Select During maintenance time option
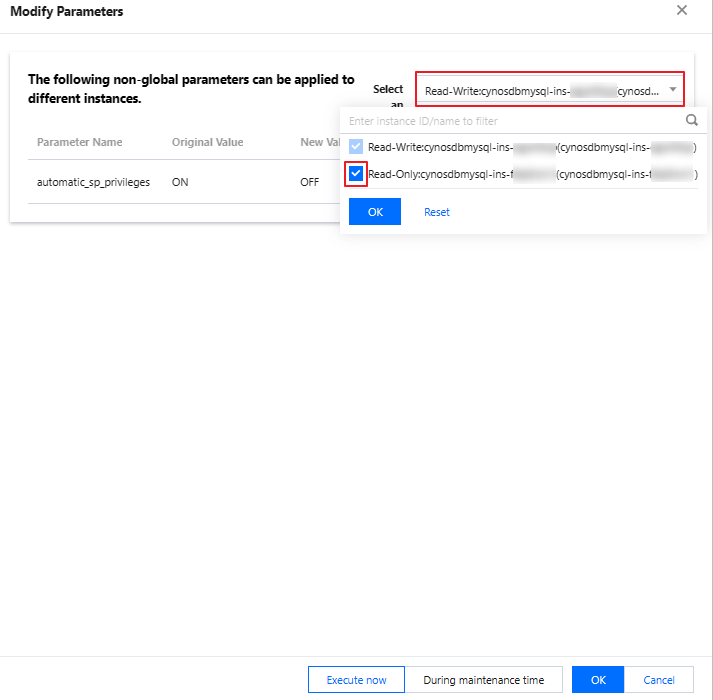713x700 pixels. 483,680
